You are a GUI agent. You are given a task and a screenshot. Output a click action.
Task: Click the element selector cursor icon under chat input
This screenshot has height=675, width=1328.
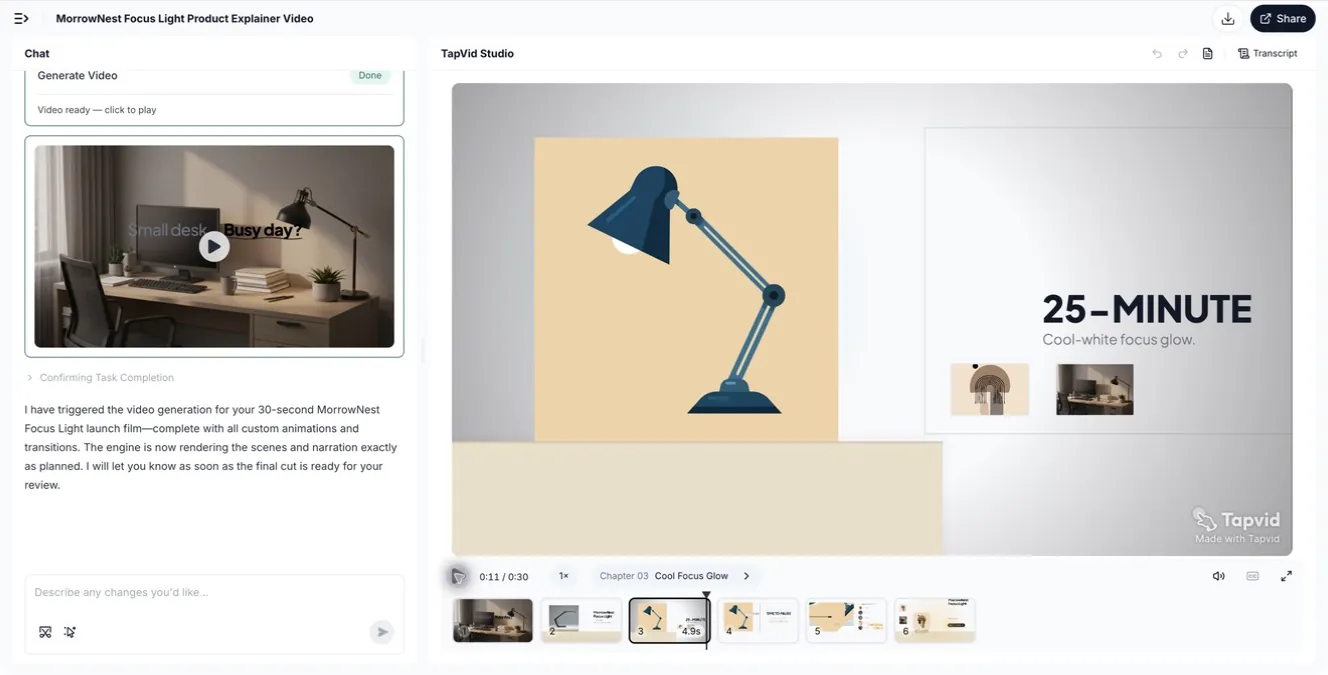tap(70, 632)
